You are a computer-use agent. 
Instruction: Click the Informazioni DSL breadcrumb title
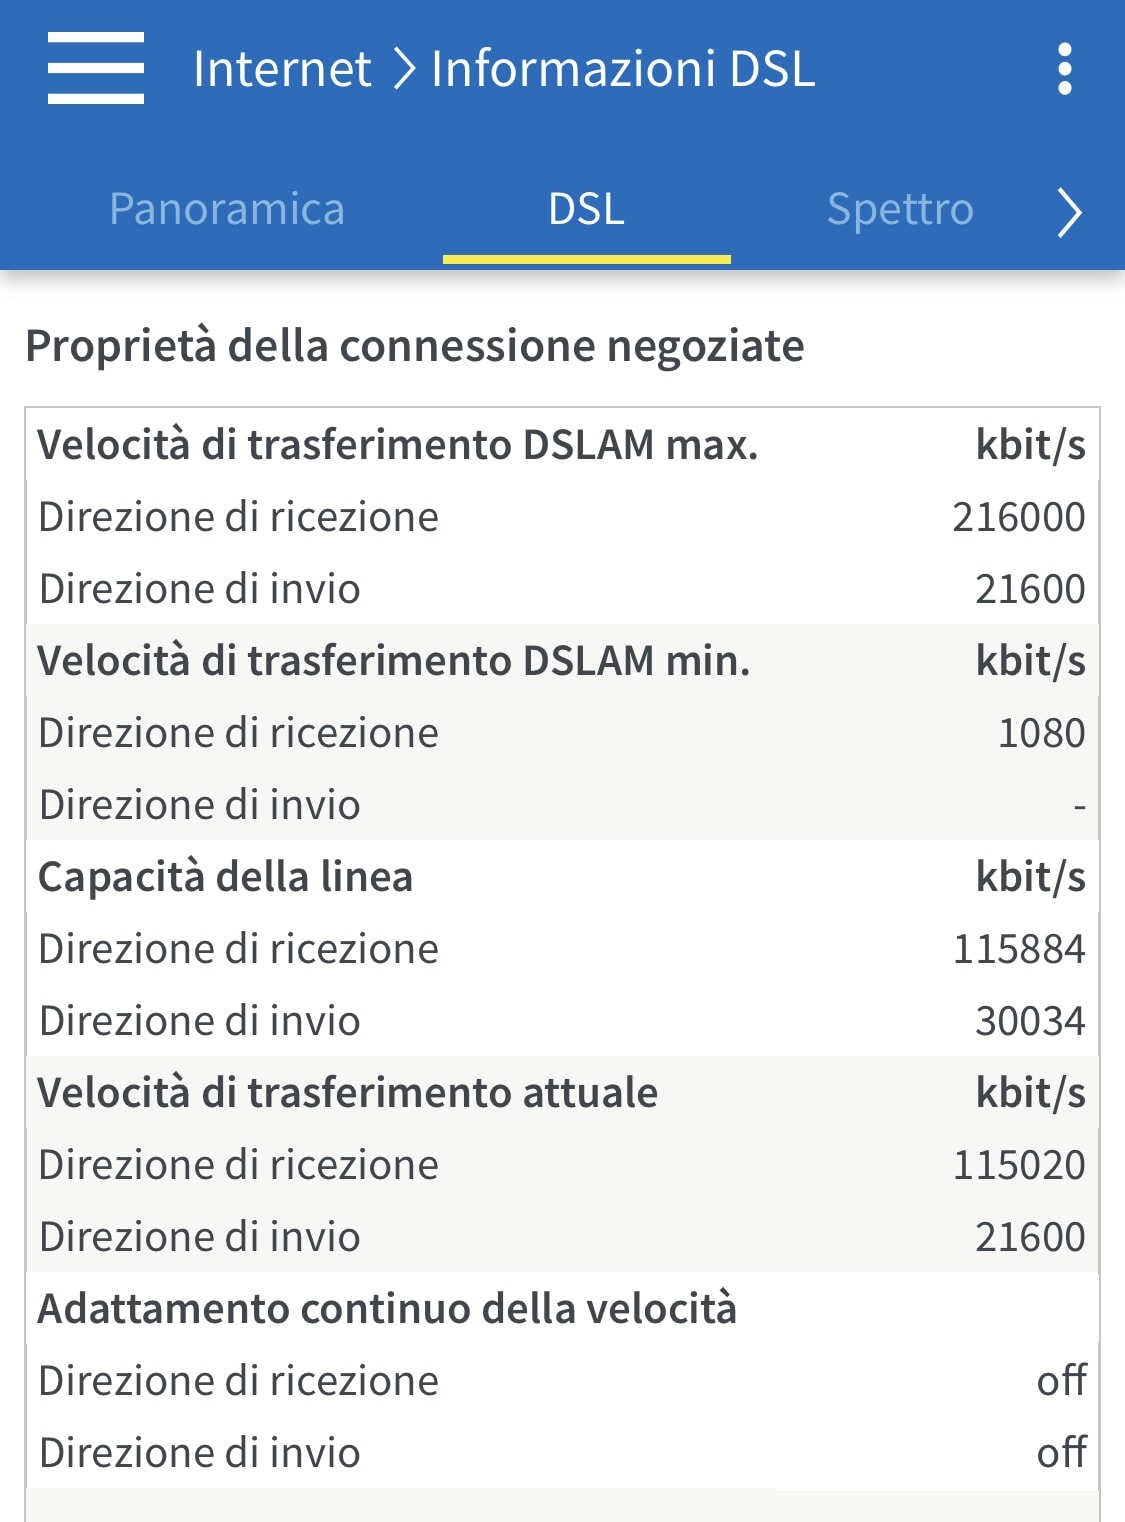tap(623, 69)
